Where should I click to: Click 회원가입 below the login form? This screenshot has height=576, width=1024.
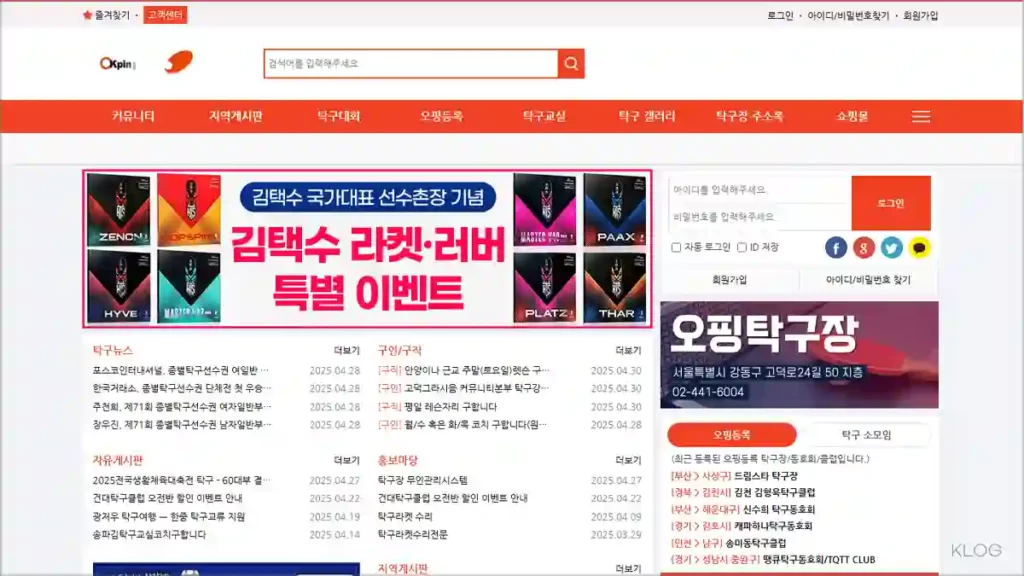(729, 280)
